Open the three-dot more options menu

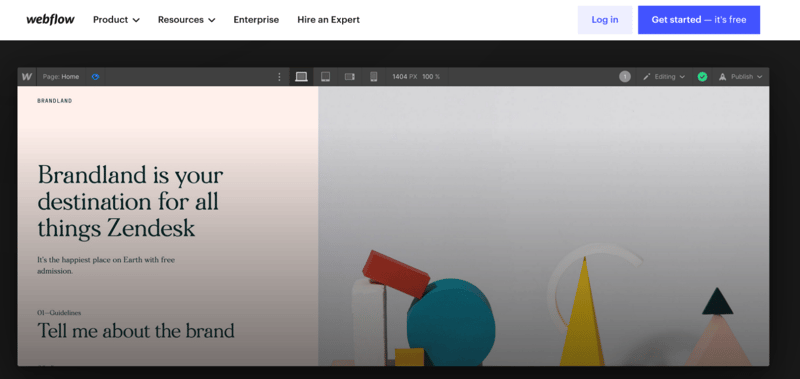pyautogui.click(x=279, y=77)
